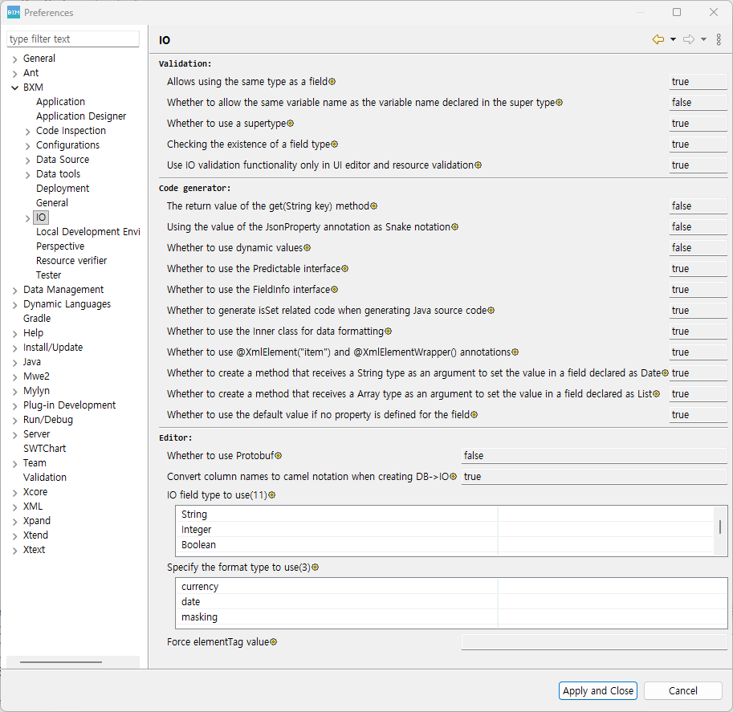Expand Code Inspection under BXM
733x712 pixels.
(28, 131)
